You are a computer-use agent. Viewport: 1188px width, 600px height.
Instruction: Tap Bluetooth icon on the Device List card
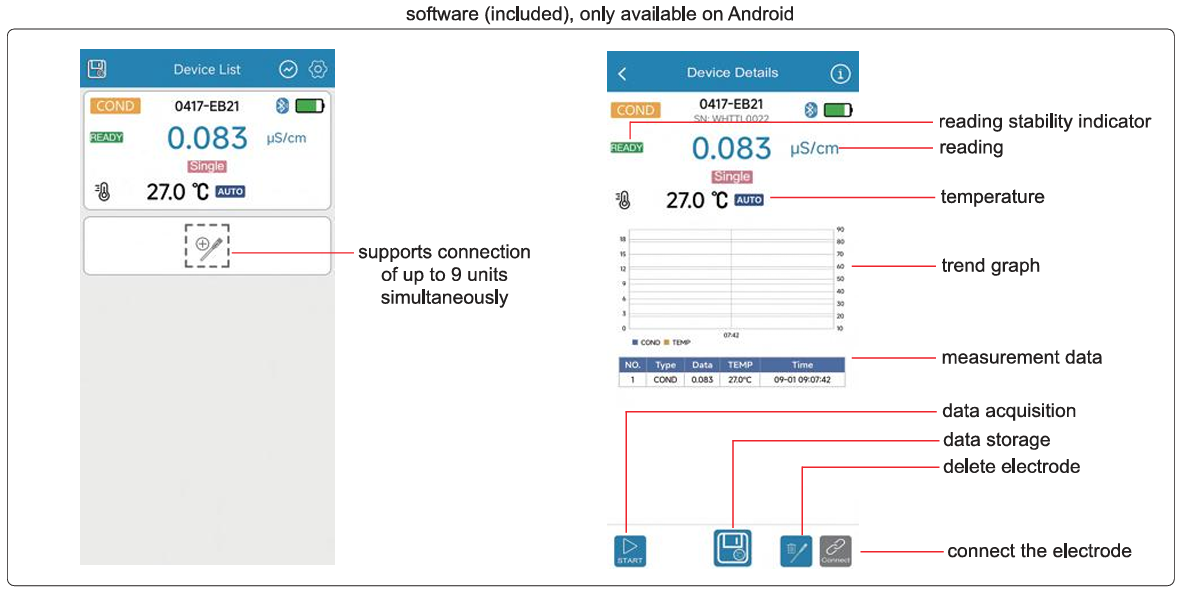click(x=282, y=106)
